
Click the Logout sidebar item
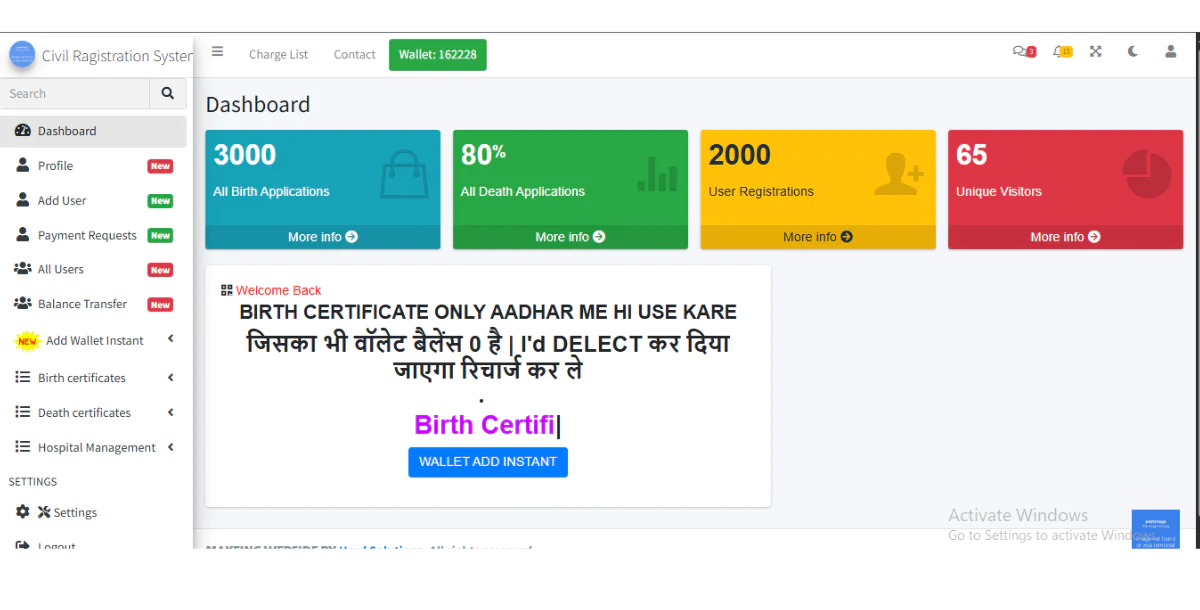pyautogui.click(x=93, y=545)
